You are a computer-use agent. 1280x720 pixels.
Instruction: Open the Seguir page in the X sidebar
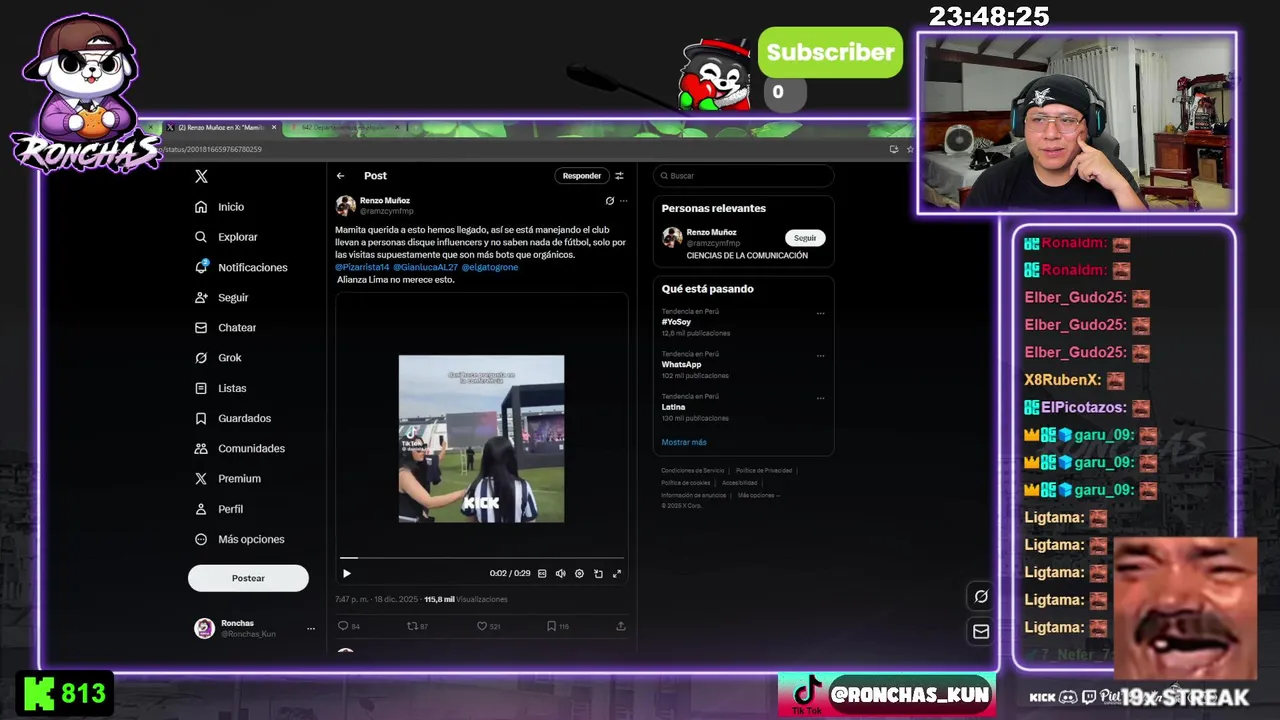pyautogui.click(x=221, y=297)
